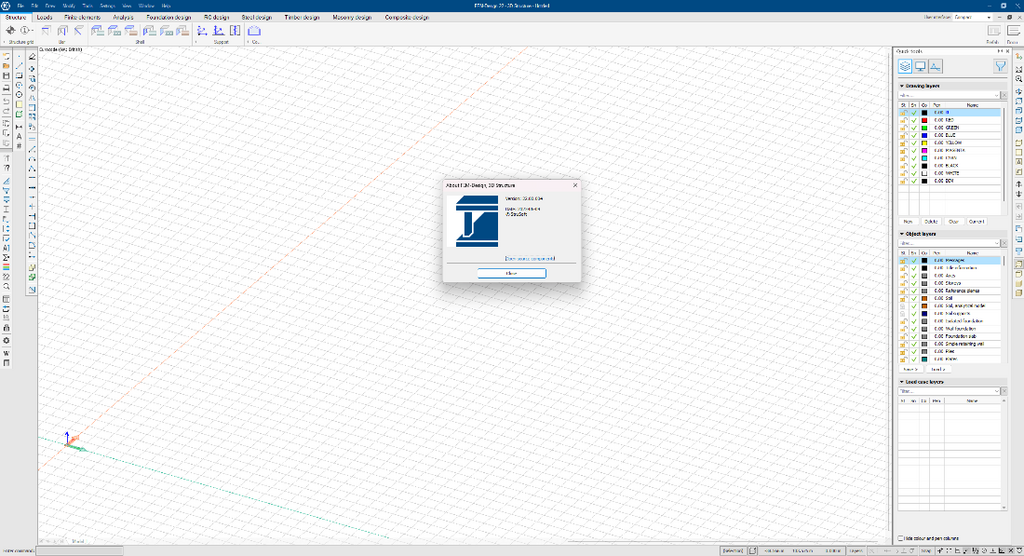Open the user interface combo box top right
This screenshot has height=556, width=1024.
coord(972,17)
